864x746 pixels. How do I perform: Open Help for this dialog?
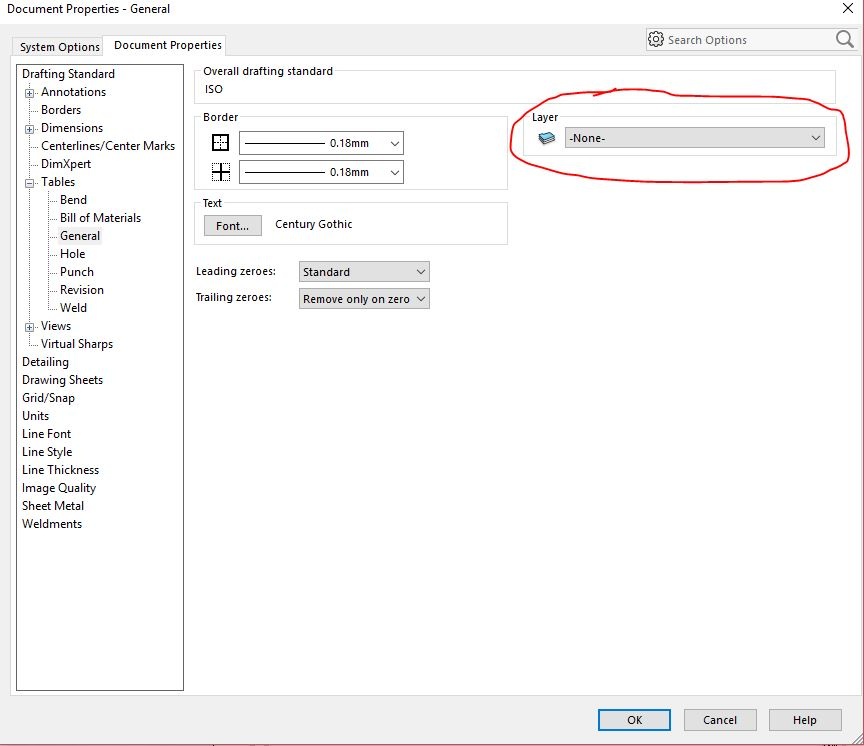pyautogui.click(x=804, y=720)
